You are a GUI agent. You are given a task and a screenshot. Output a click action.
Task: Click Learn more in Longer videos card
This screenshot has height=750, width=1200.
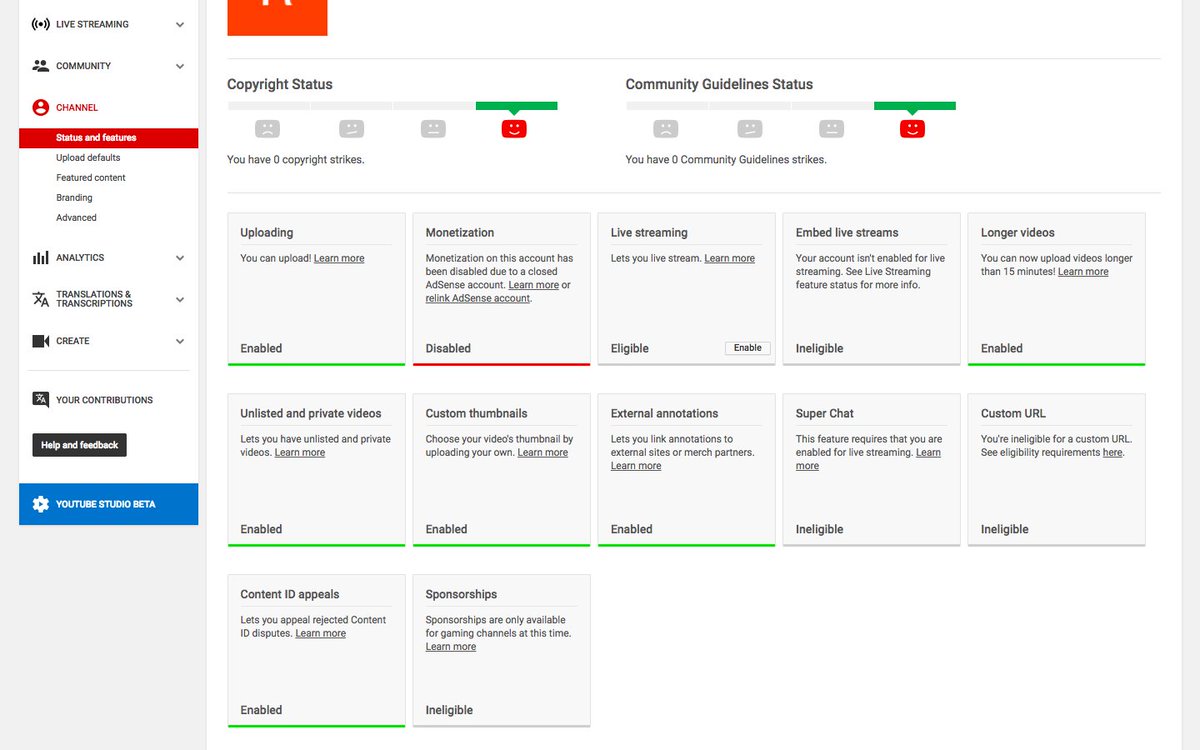tap(1083, 272)
